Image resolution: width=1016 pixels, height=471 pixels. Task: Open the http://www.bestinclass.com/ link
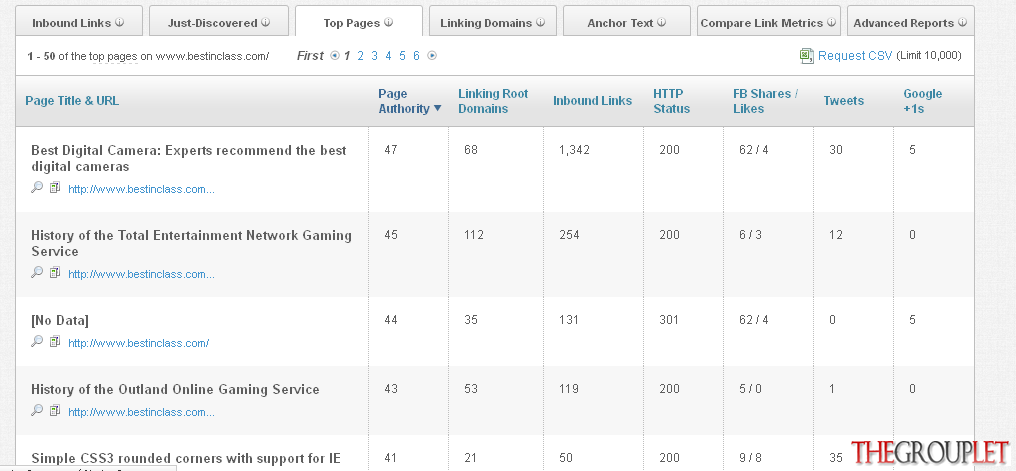click(139, 343)
